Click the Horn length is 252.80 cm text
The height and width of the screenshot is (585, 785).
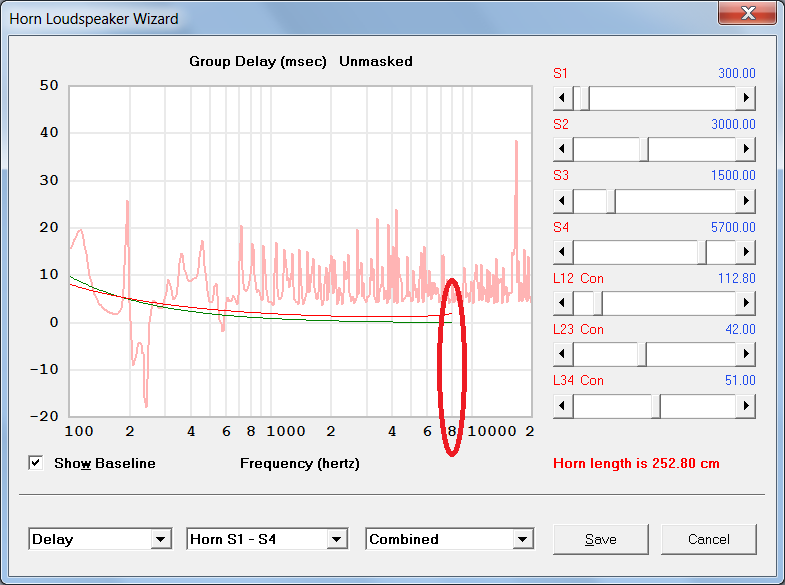pyautogui.click(x=636, y=463)
